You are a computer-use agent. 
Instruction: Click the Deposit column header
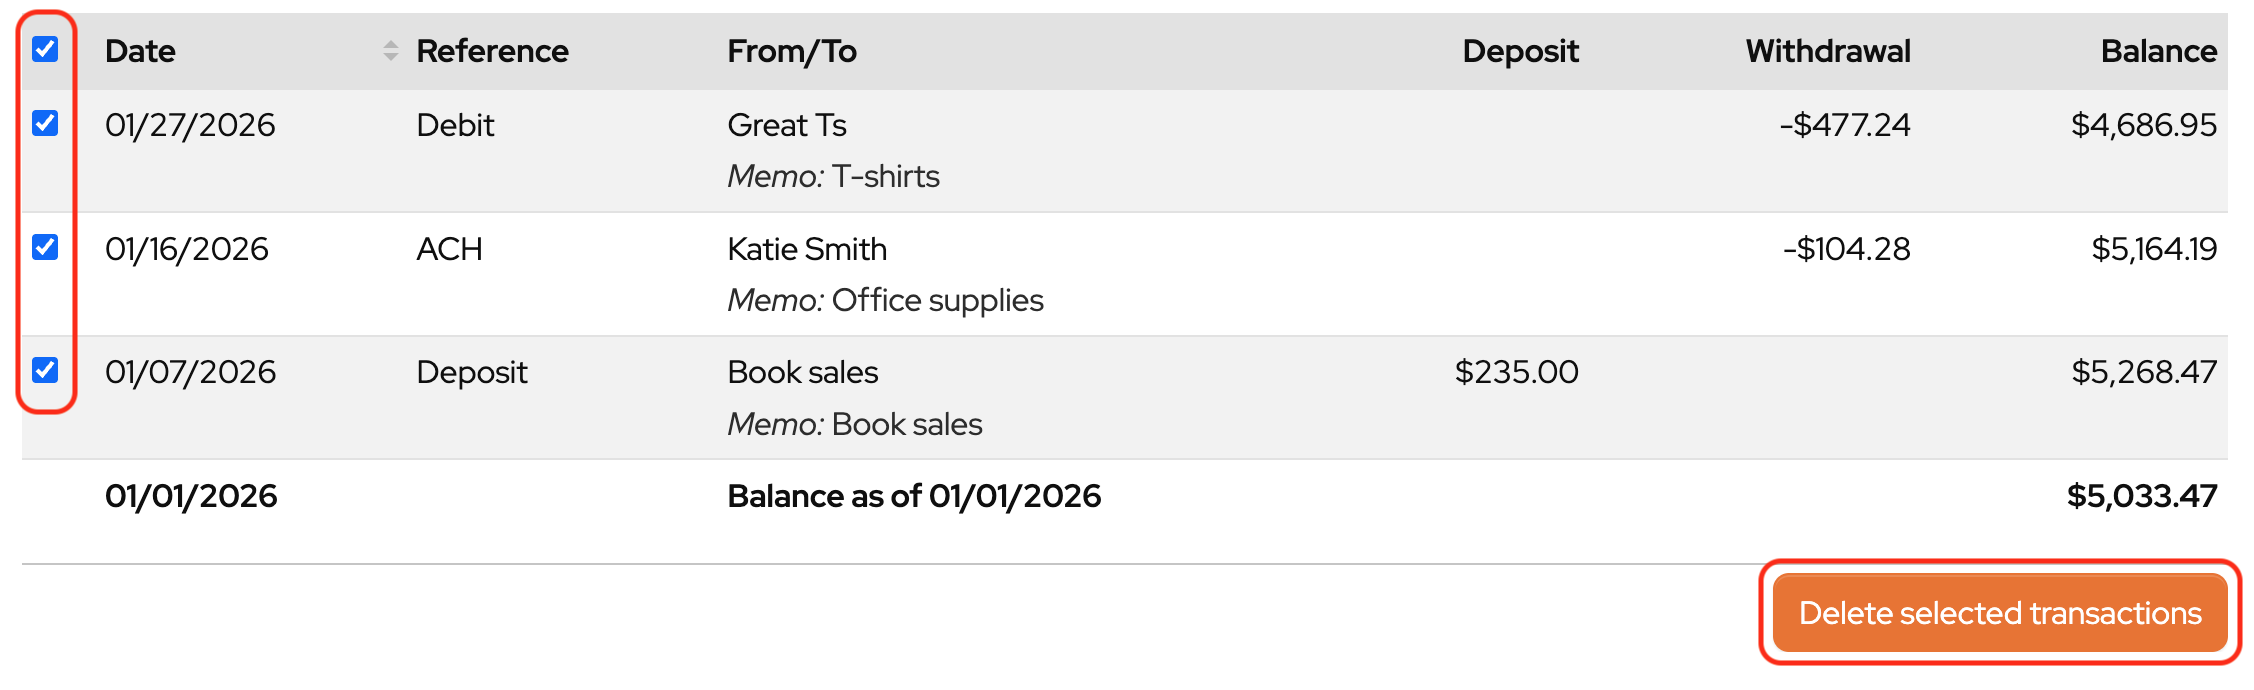1520,51
